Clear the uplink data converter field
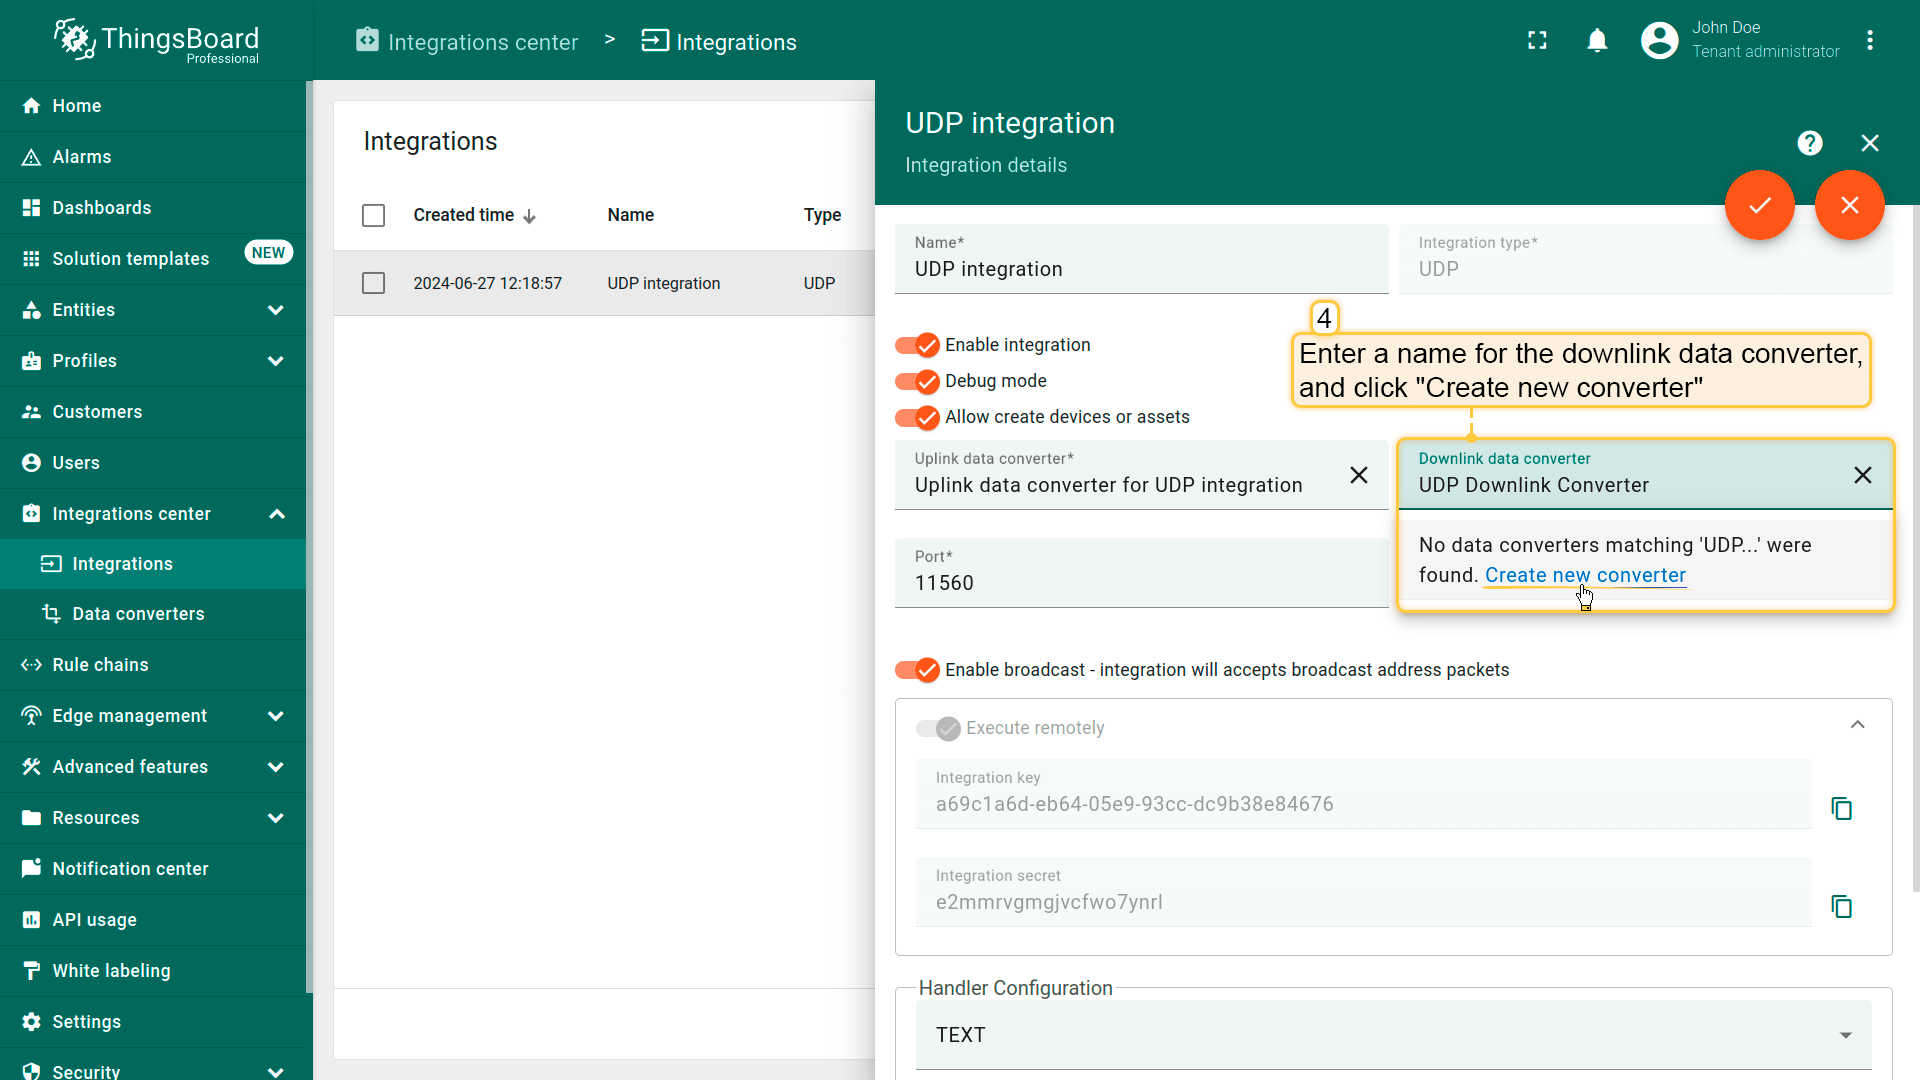Screen dimensions: 1920x1080 [x=1358, y=475]
